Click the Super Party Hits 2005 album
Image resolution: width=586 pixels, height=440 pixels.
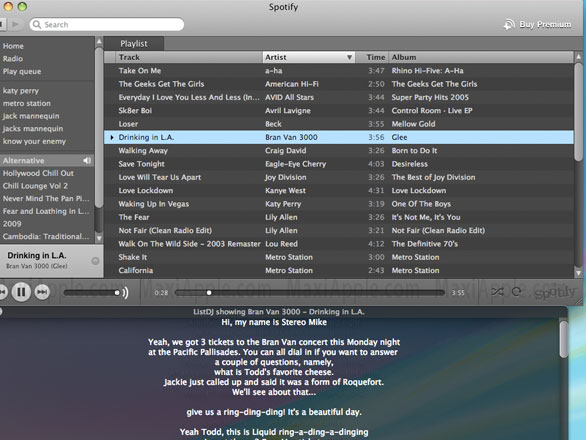[430, 98]
